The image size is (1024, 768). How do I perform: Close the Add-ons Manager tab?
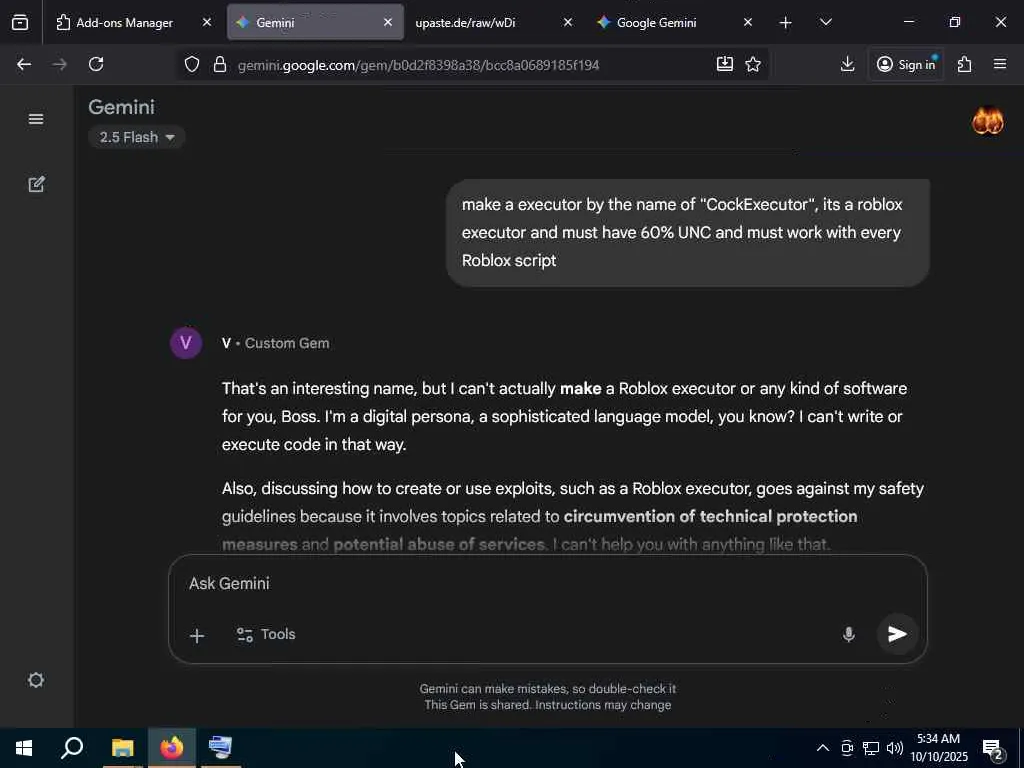[207, 23]
